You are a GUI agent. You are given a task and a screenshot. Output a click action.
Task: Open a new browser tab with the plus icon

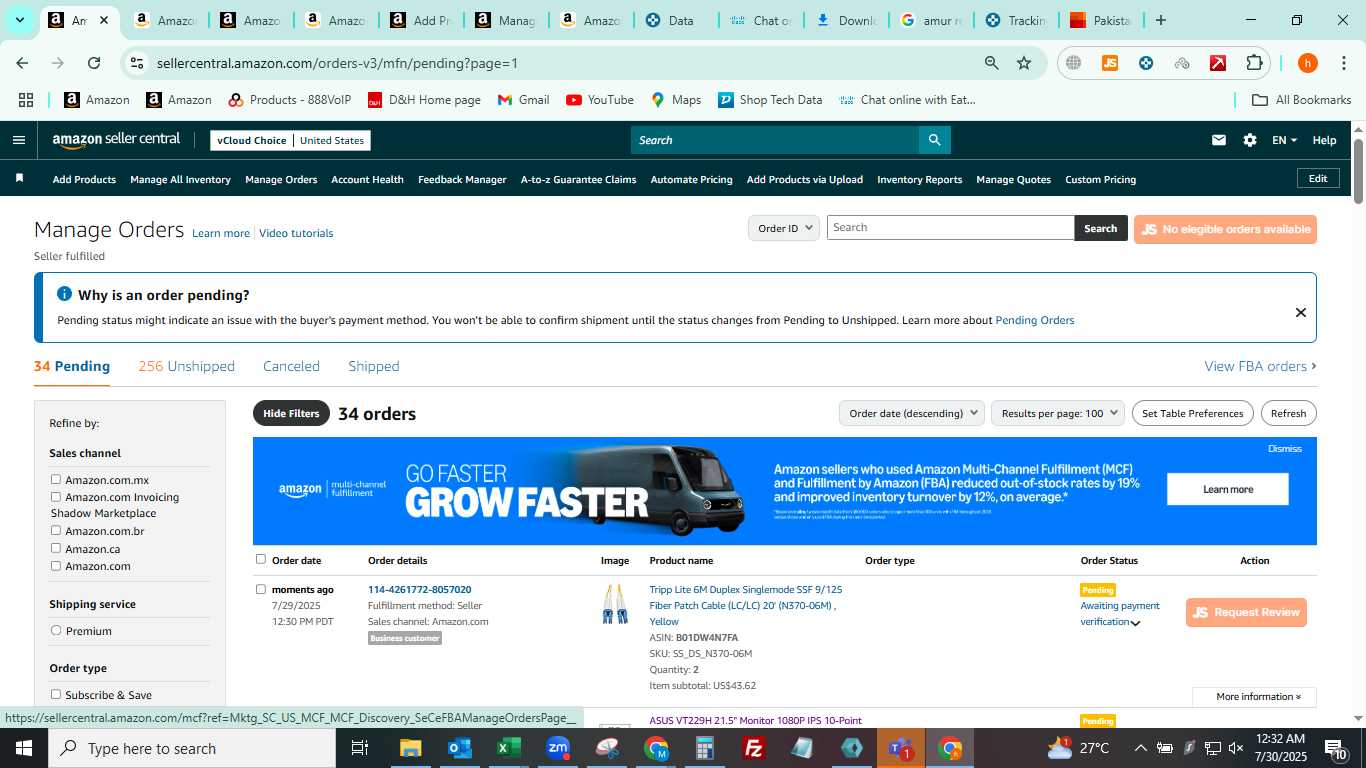click(x=1160, y=20)
